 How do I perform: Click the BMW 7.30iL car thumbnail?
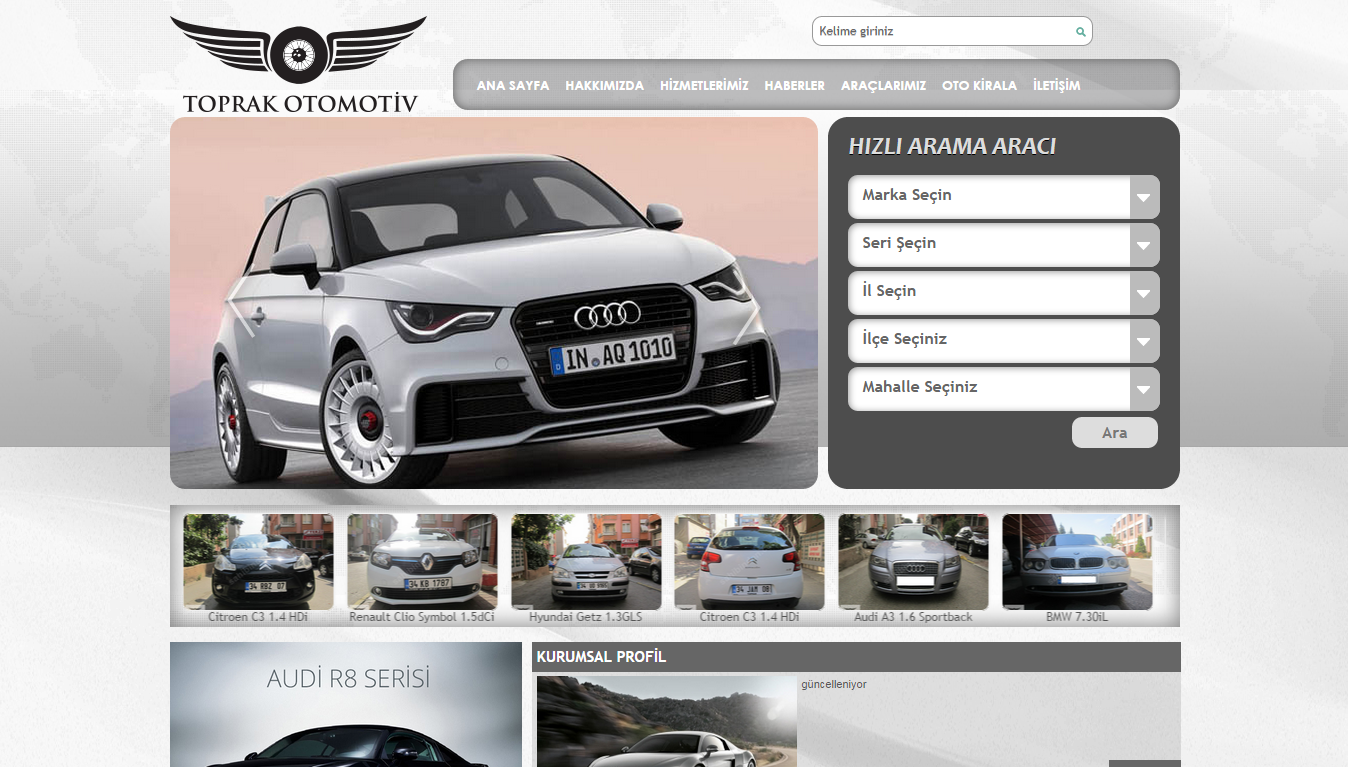tap(1077, 562)
